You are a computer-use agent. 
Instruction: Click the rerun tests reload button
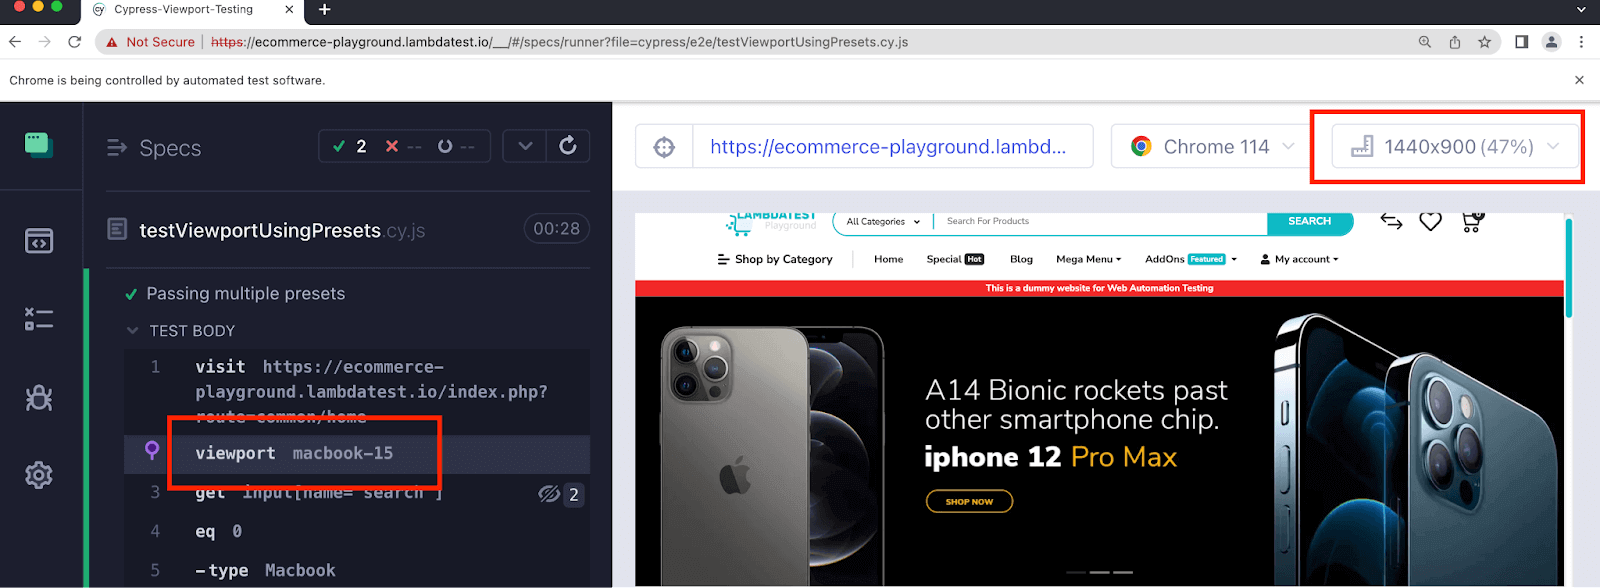click(x=568, y=146)
